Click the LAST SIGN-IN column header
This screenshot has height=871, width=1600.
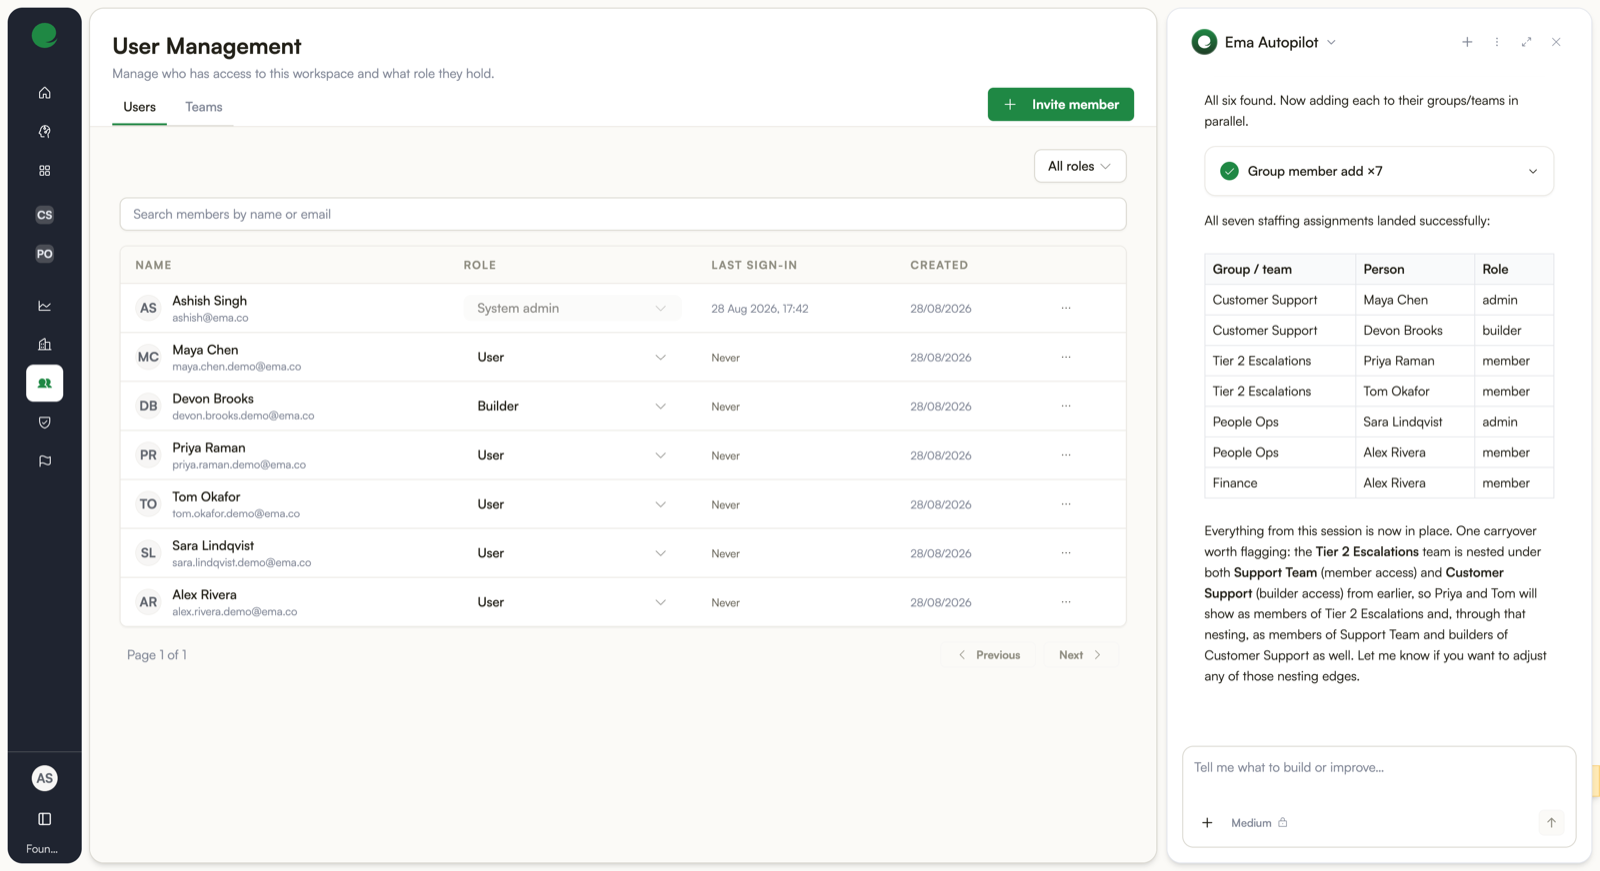coord(754,265)
